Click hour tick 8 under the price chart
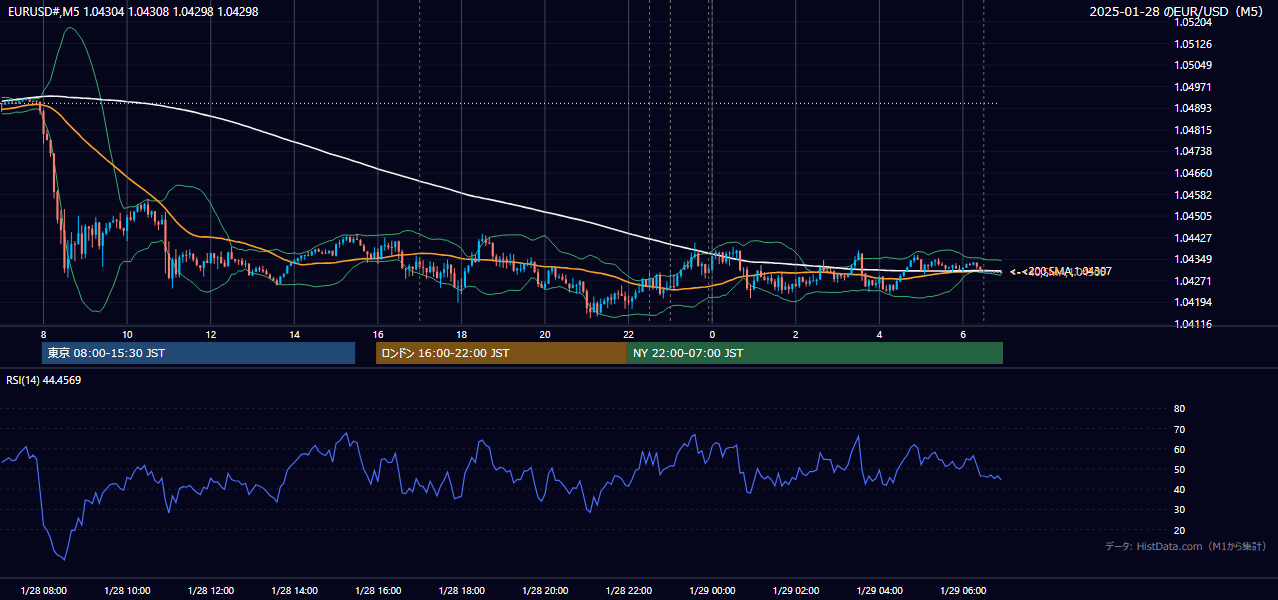This screenshot has width=1278, height=600. [x=43, y=334]
